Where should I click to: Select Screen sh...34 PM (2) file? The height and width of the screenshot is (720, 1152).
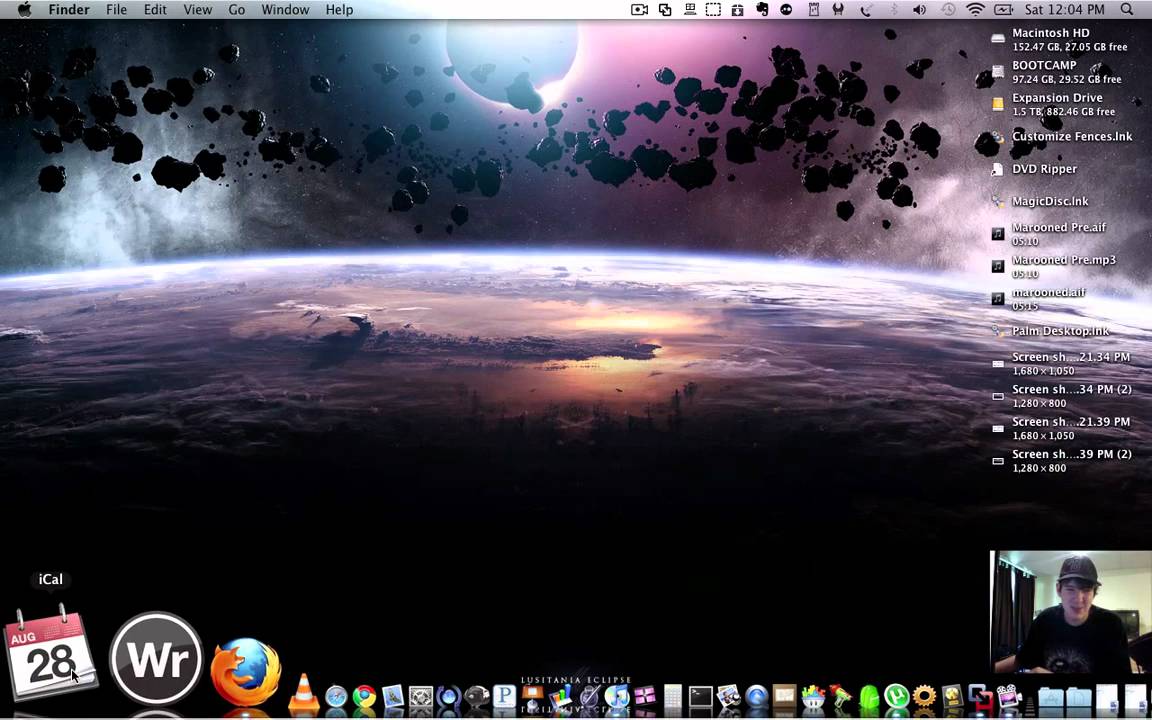pos(1061,395)
